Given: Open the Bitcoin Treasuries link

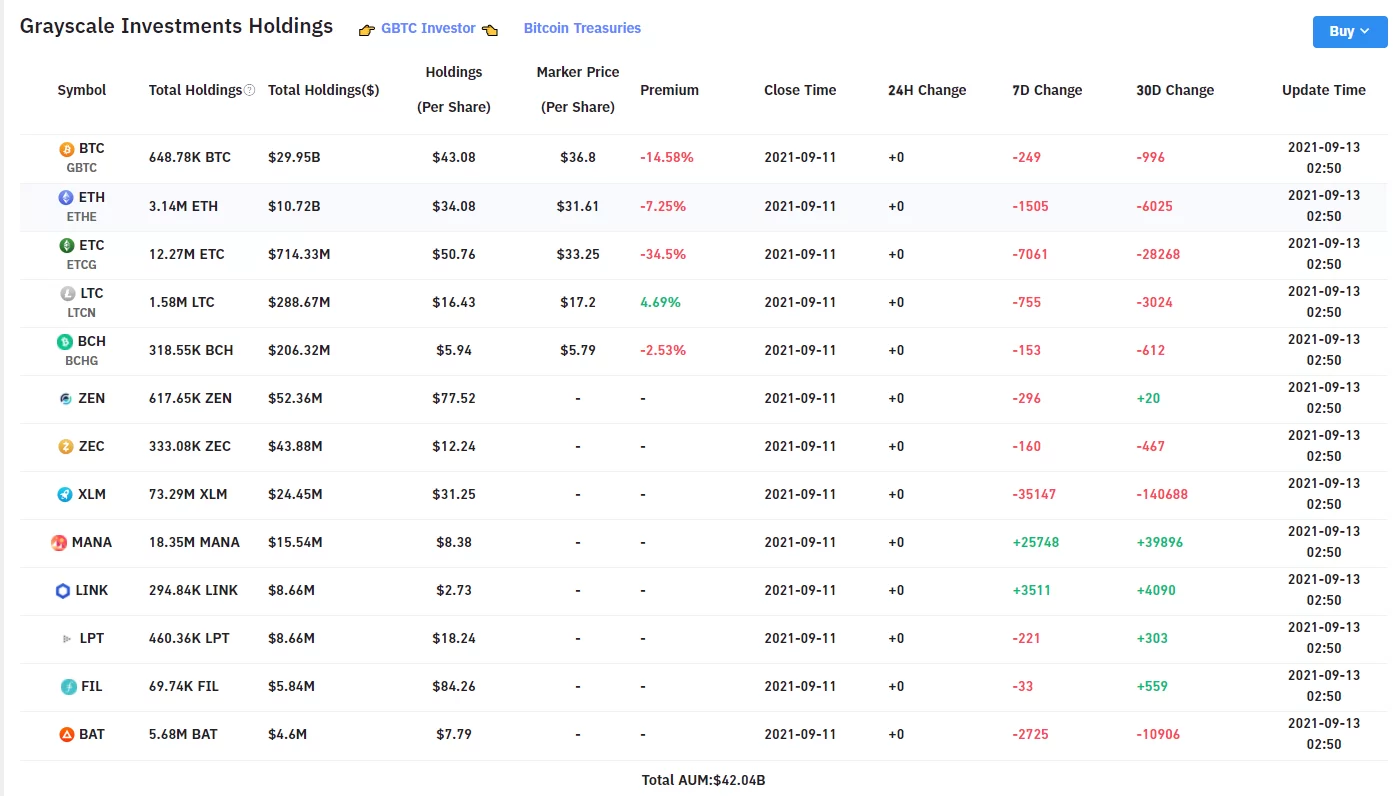Looking at the screenshot, I should [582, 28].
